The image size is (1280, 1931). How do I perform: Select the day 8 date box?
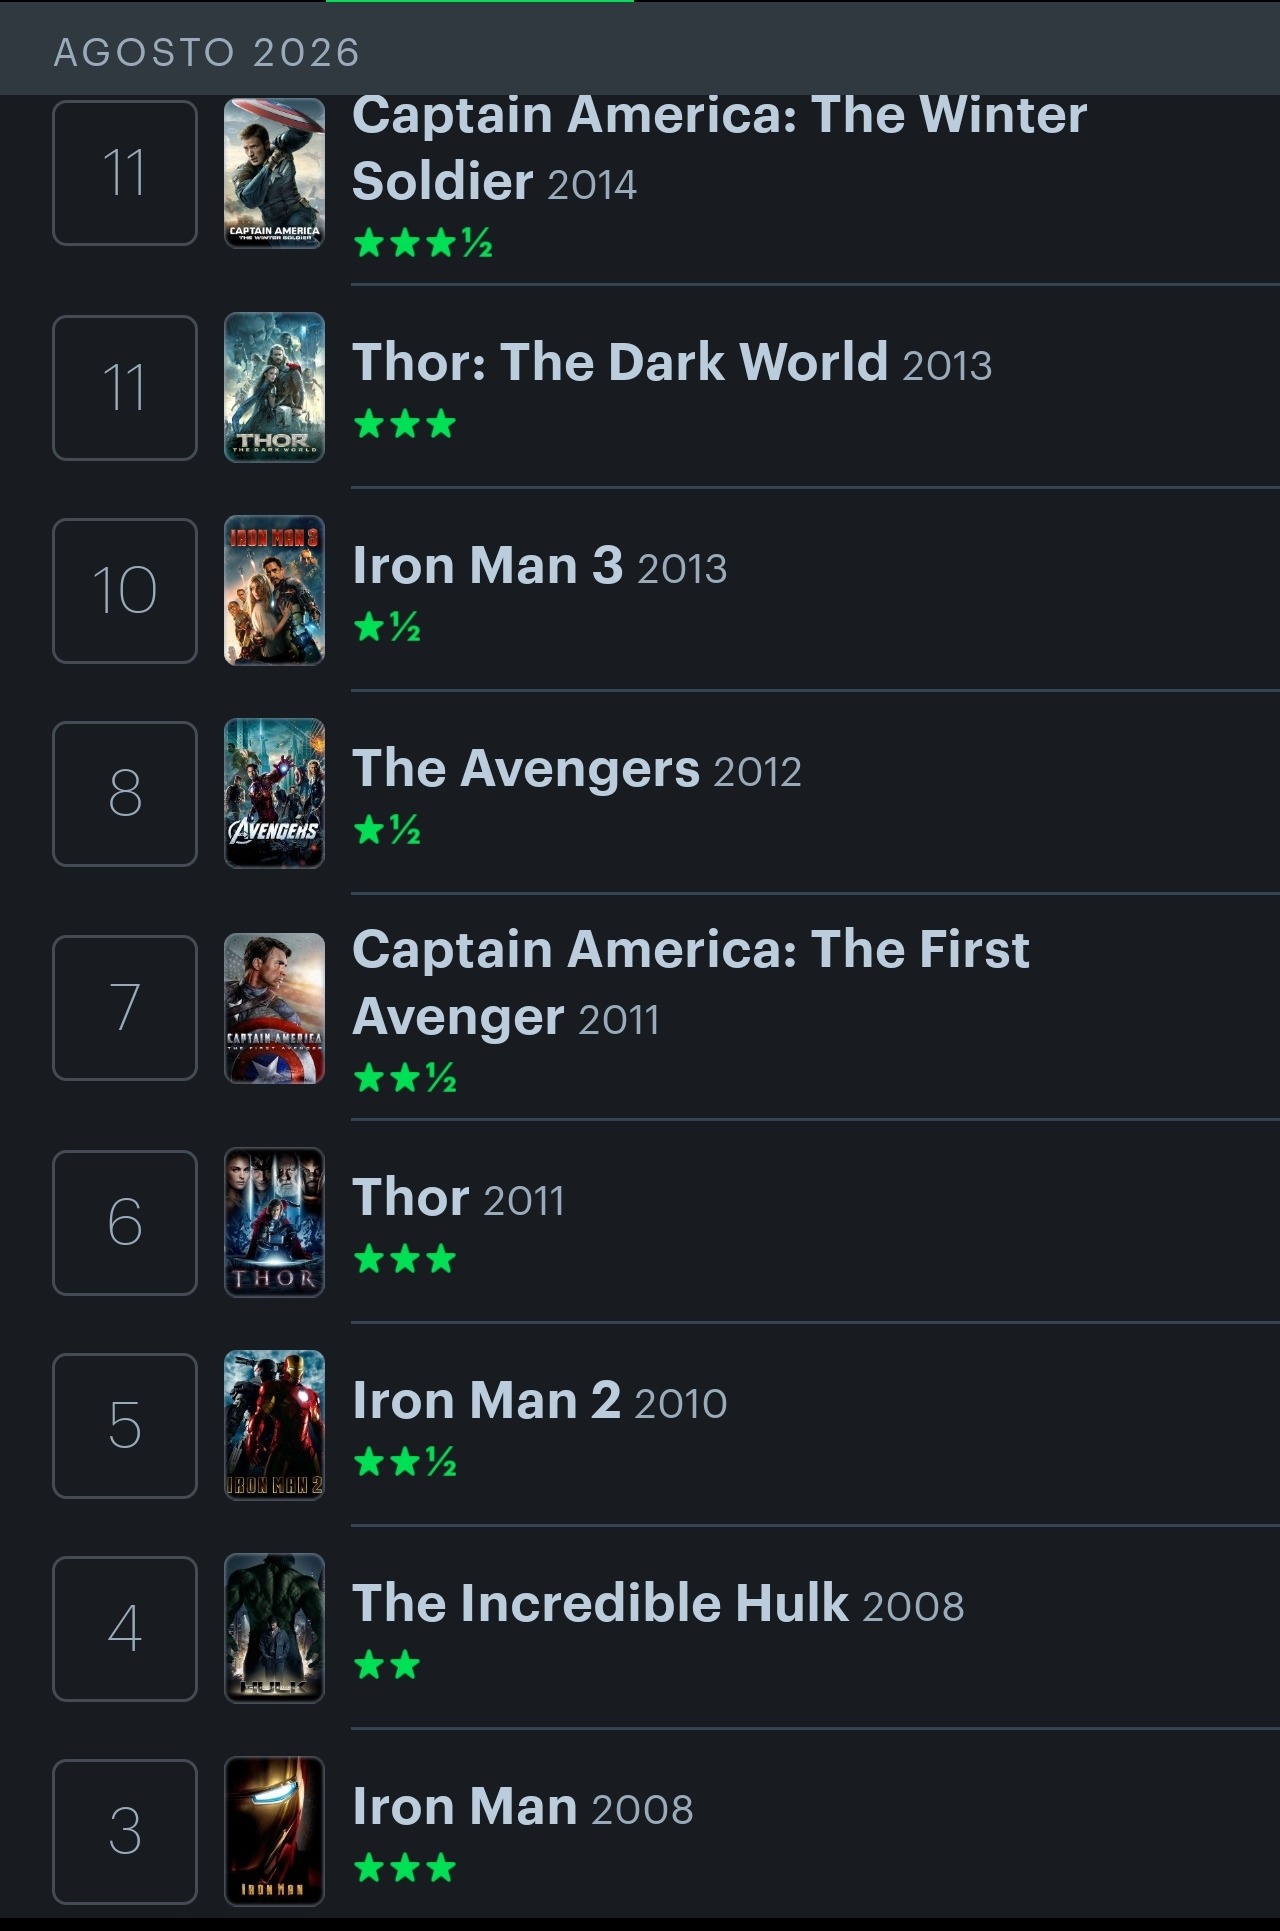pos(125,793)
